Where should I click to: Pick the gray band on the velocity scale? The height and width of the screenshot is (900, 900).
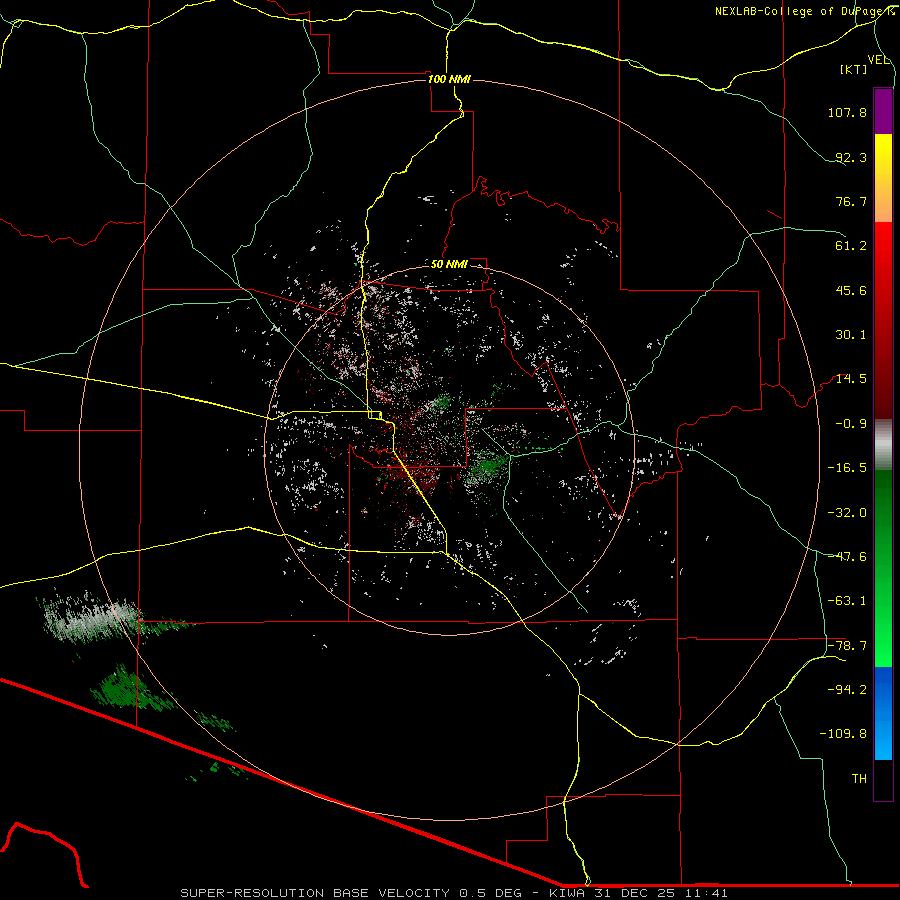pos(883,443)
